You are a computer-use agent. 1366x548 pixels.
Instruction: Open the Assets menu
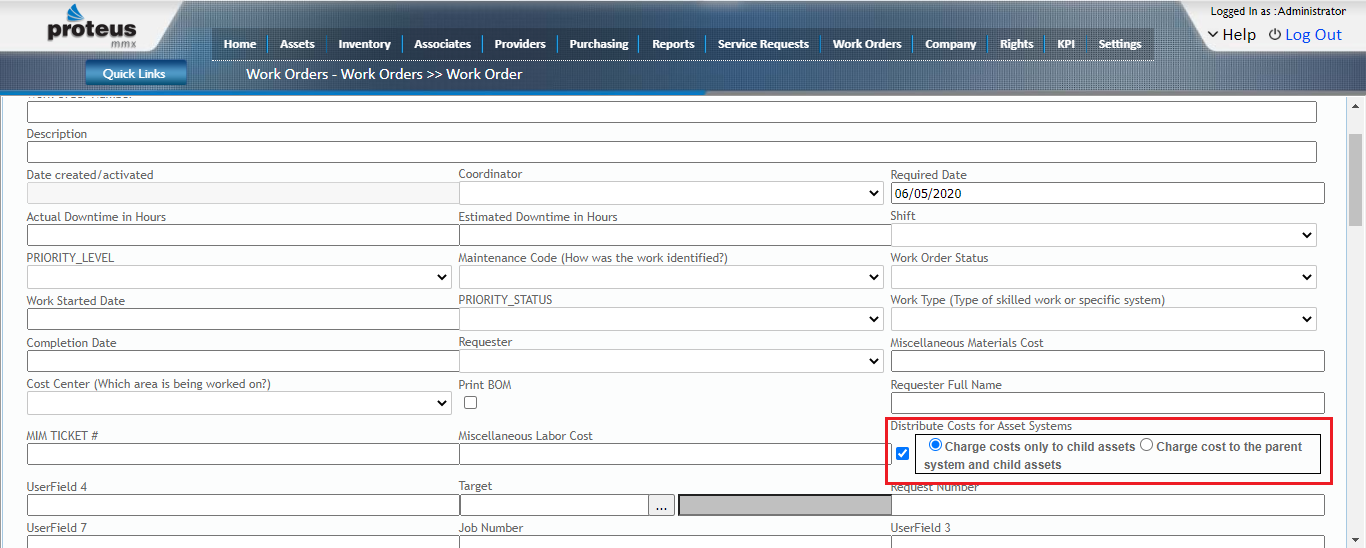click(297, 44)
